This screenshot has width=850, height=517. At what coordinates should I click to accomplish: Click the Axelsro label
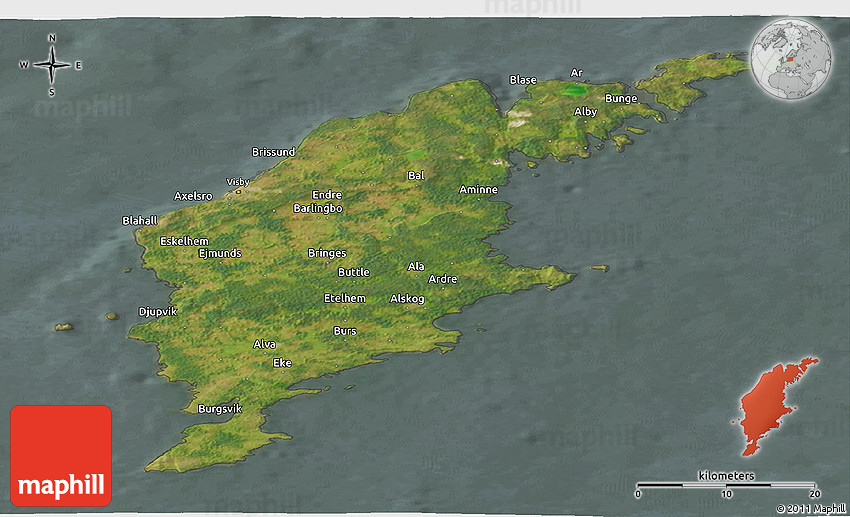[x=193, y=196]
